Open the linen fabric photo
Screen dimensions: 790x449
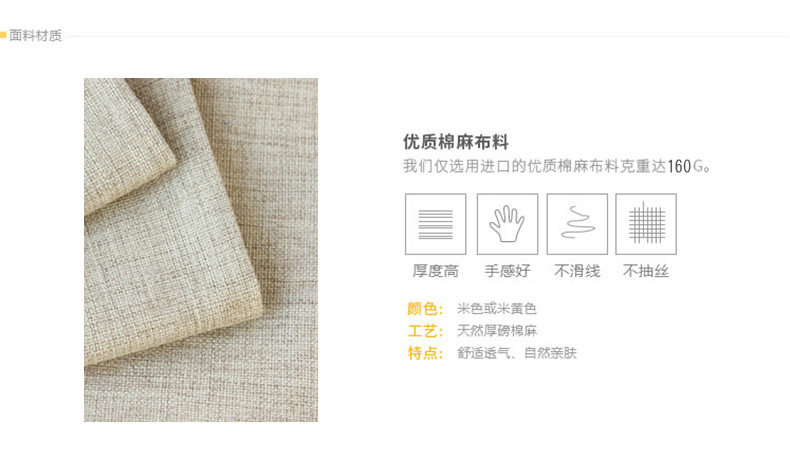point(201,250)
